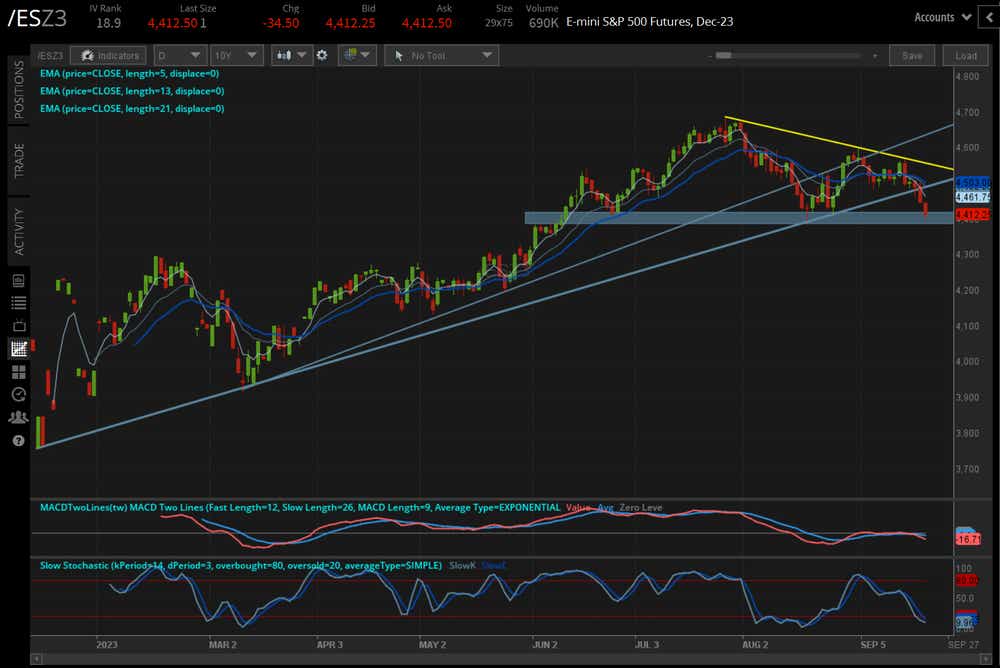Open the Indicators editor button
Viewport: 1000px width, 668px height.
point(108,55)
